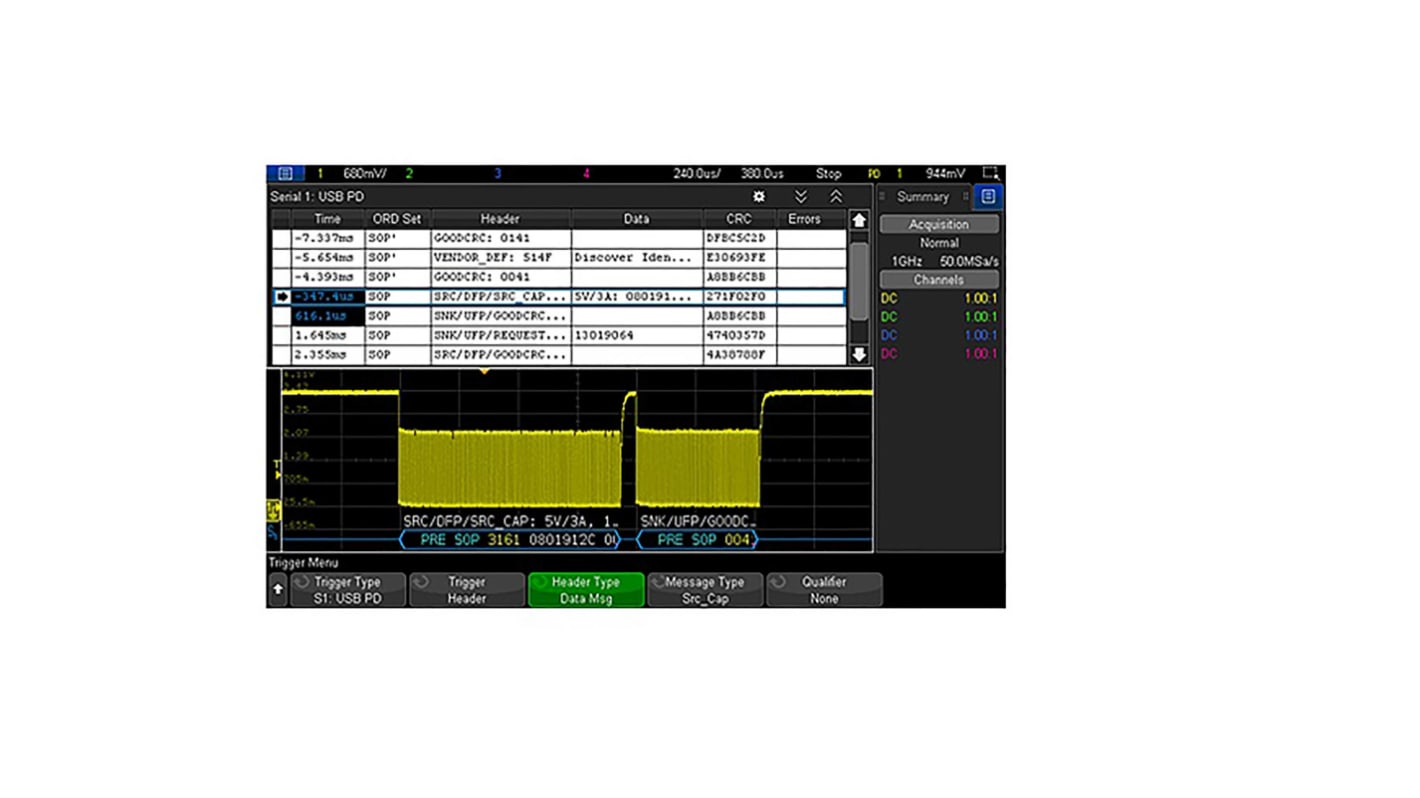Image resolution: width=1420 pixels, height=798 pixels.
Task: Select the blue channel 3 indicator
Action: click(x=497, y=174)
